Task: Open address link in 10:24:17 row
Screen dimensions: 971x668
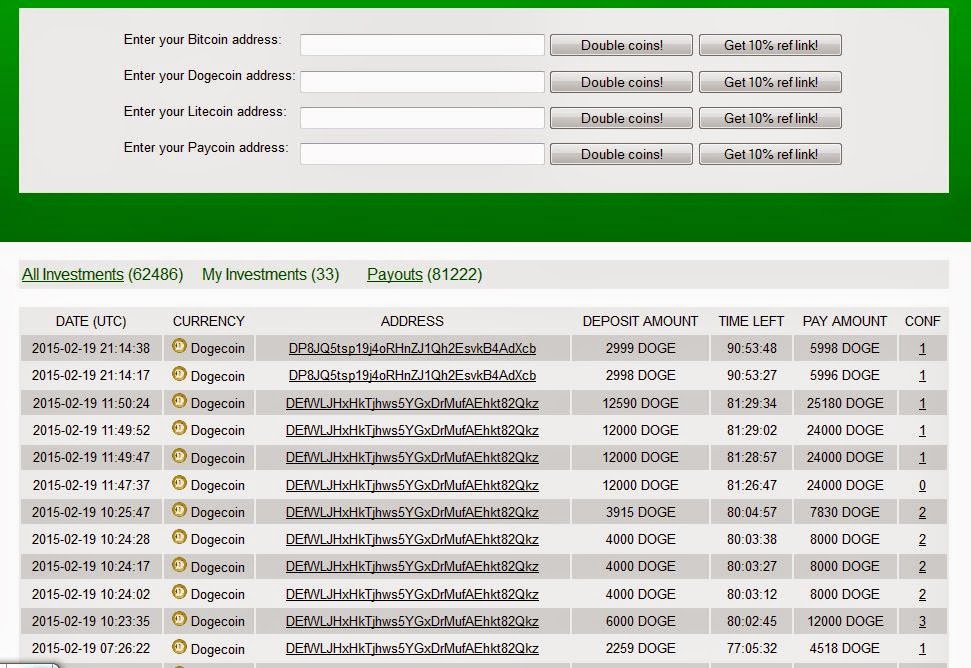Action: pos(412,566)
